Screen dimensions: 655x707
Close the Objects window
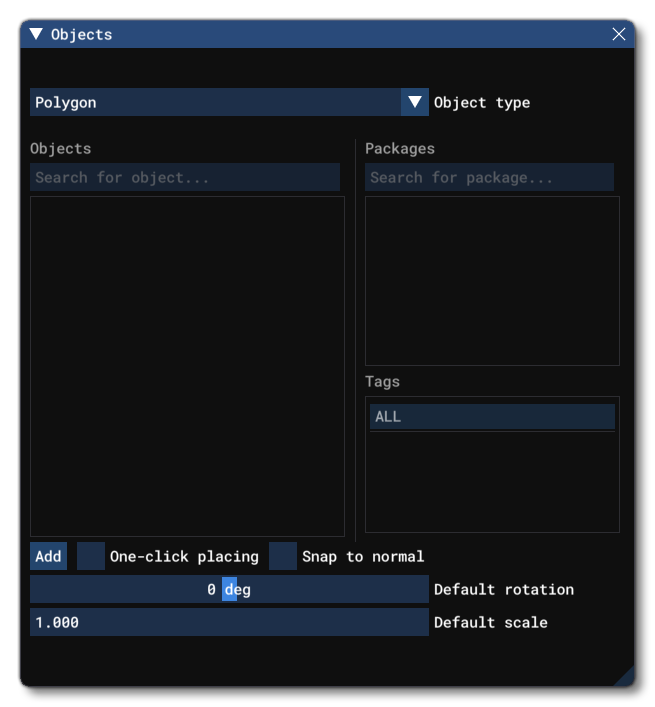(x=619, y=34)
